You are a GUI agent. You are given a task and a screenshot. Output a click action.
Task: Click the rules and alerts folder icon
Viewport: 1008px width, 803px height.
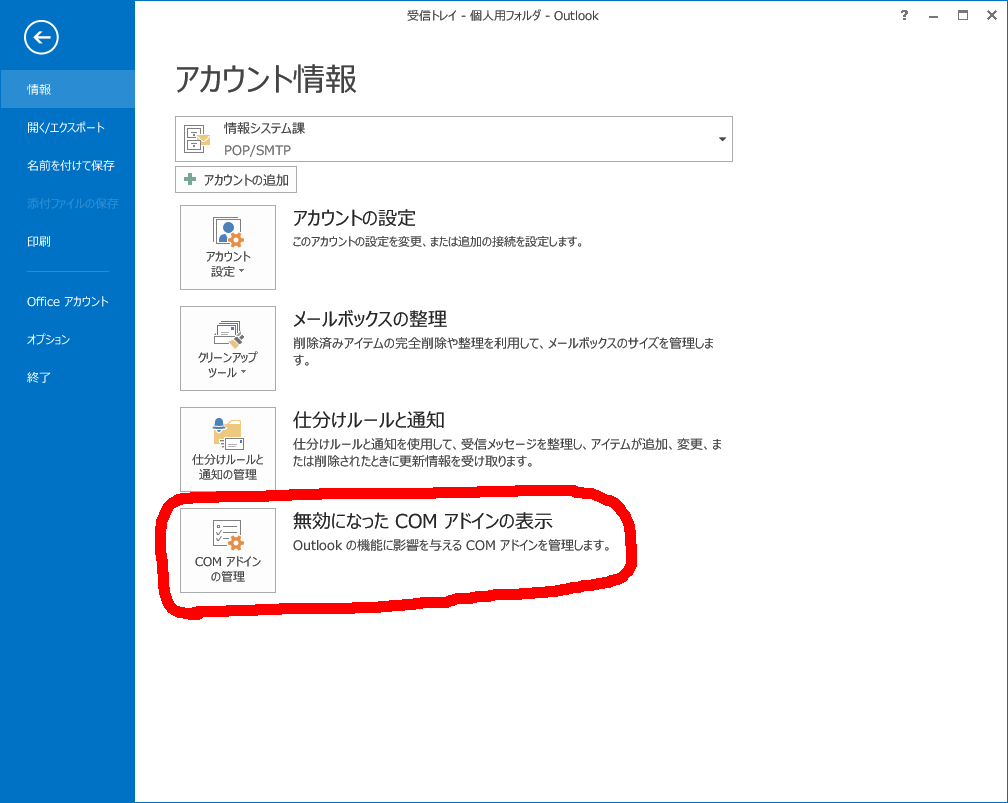[228, 434]
